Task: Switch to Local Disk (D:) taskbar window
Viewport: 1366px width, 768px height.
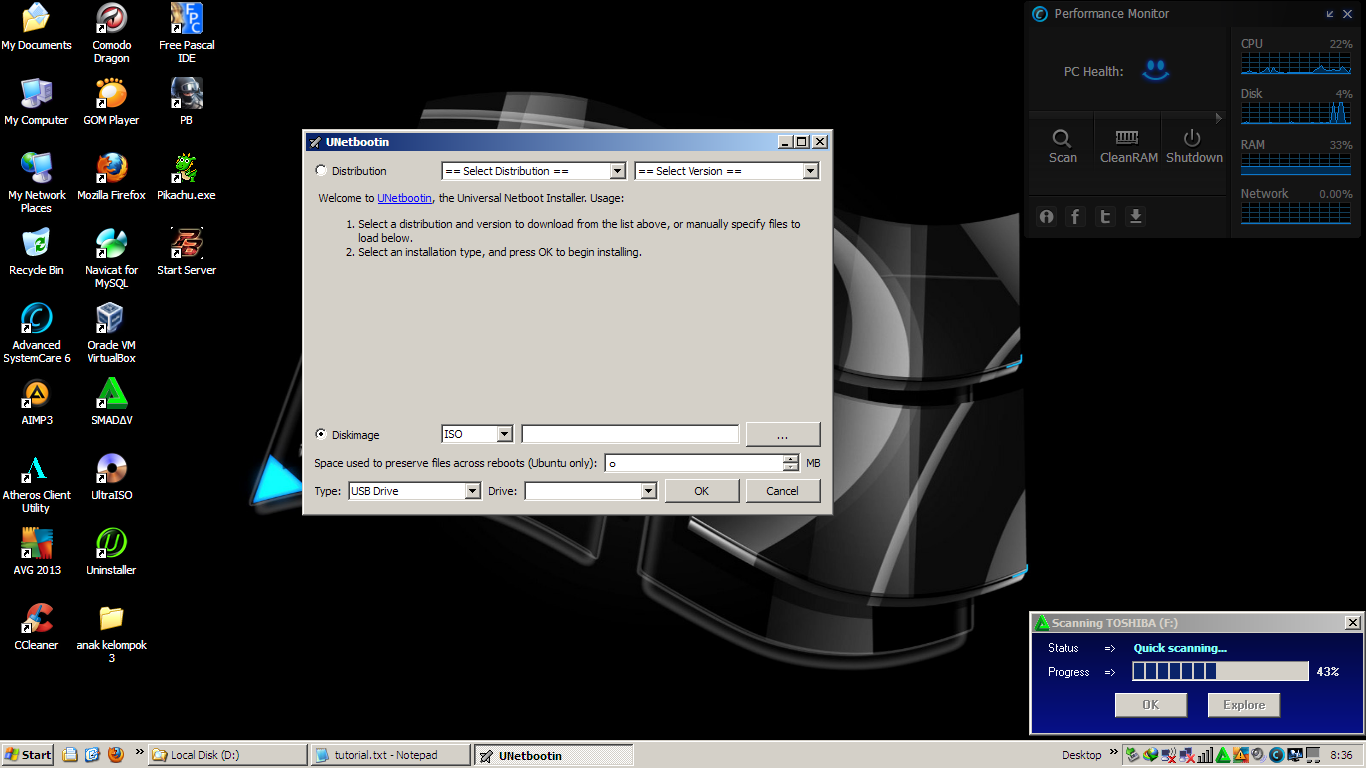Action: coord(227,755)
